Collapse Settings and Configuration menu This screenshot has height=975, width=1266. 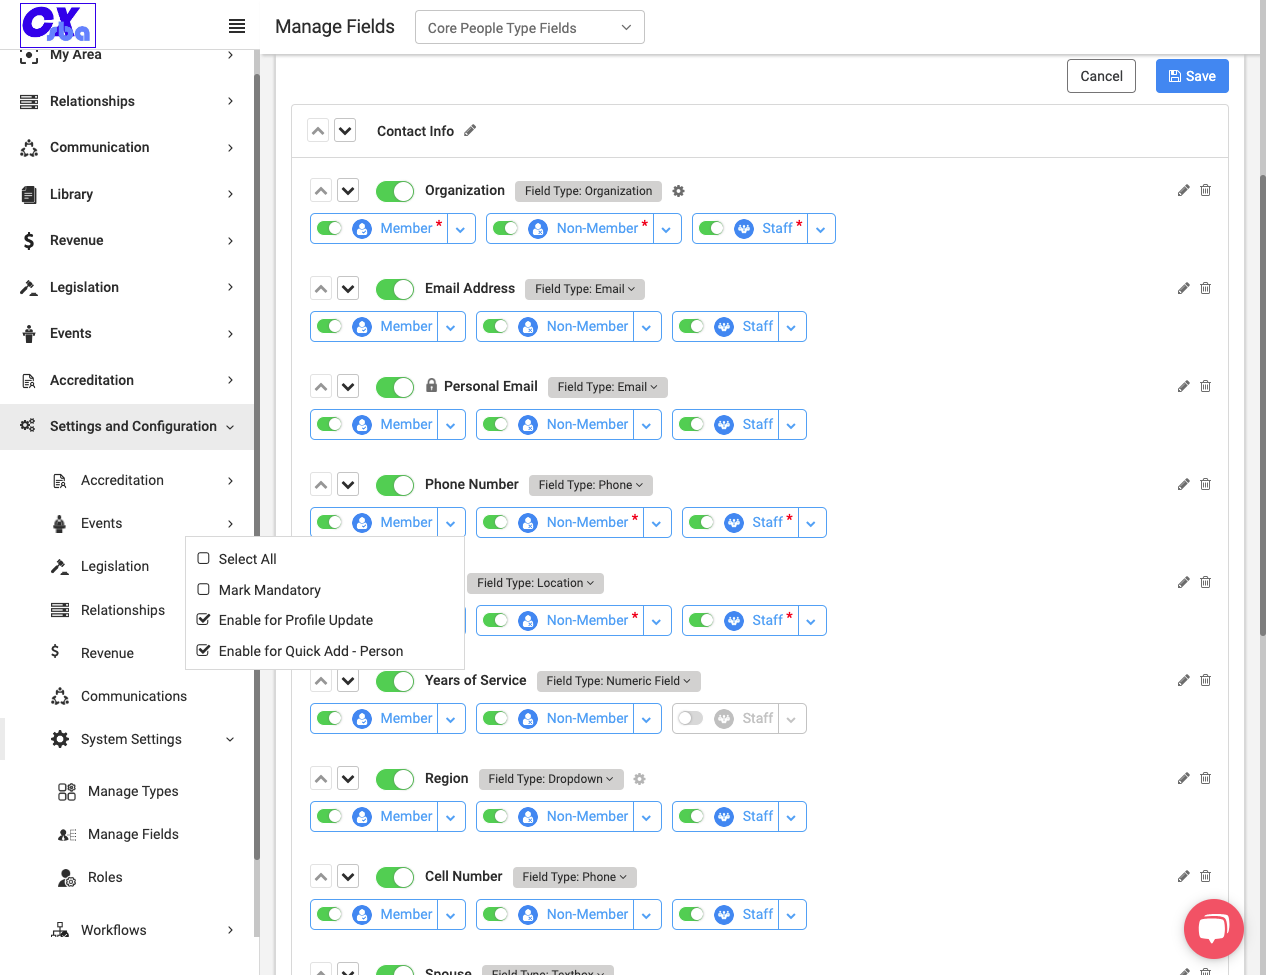click(127, 426)
